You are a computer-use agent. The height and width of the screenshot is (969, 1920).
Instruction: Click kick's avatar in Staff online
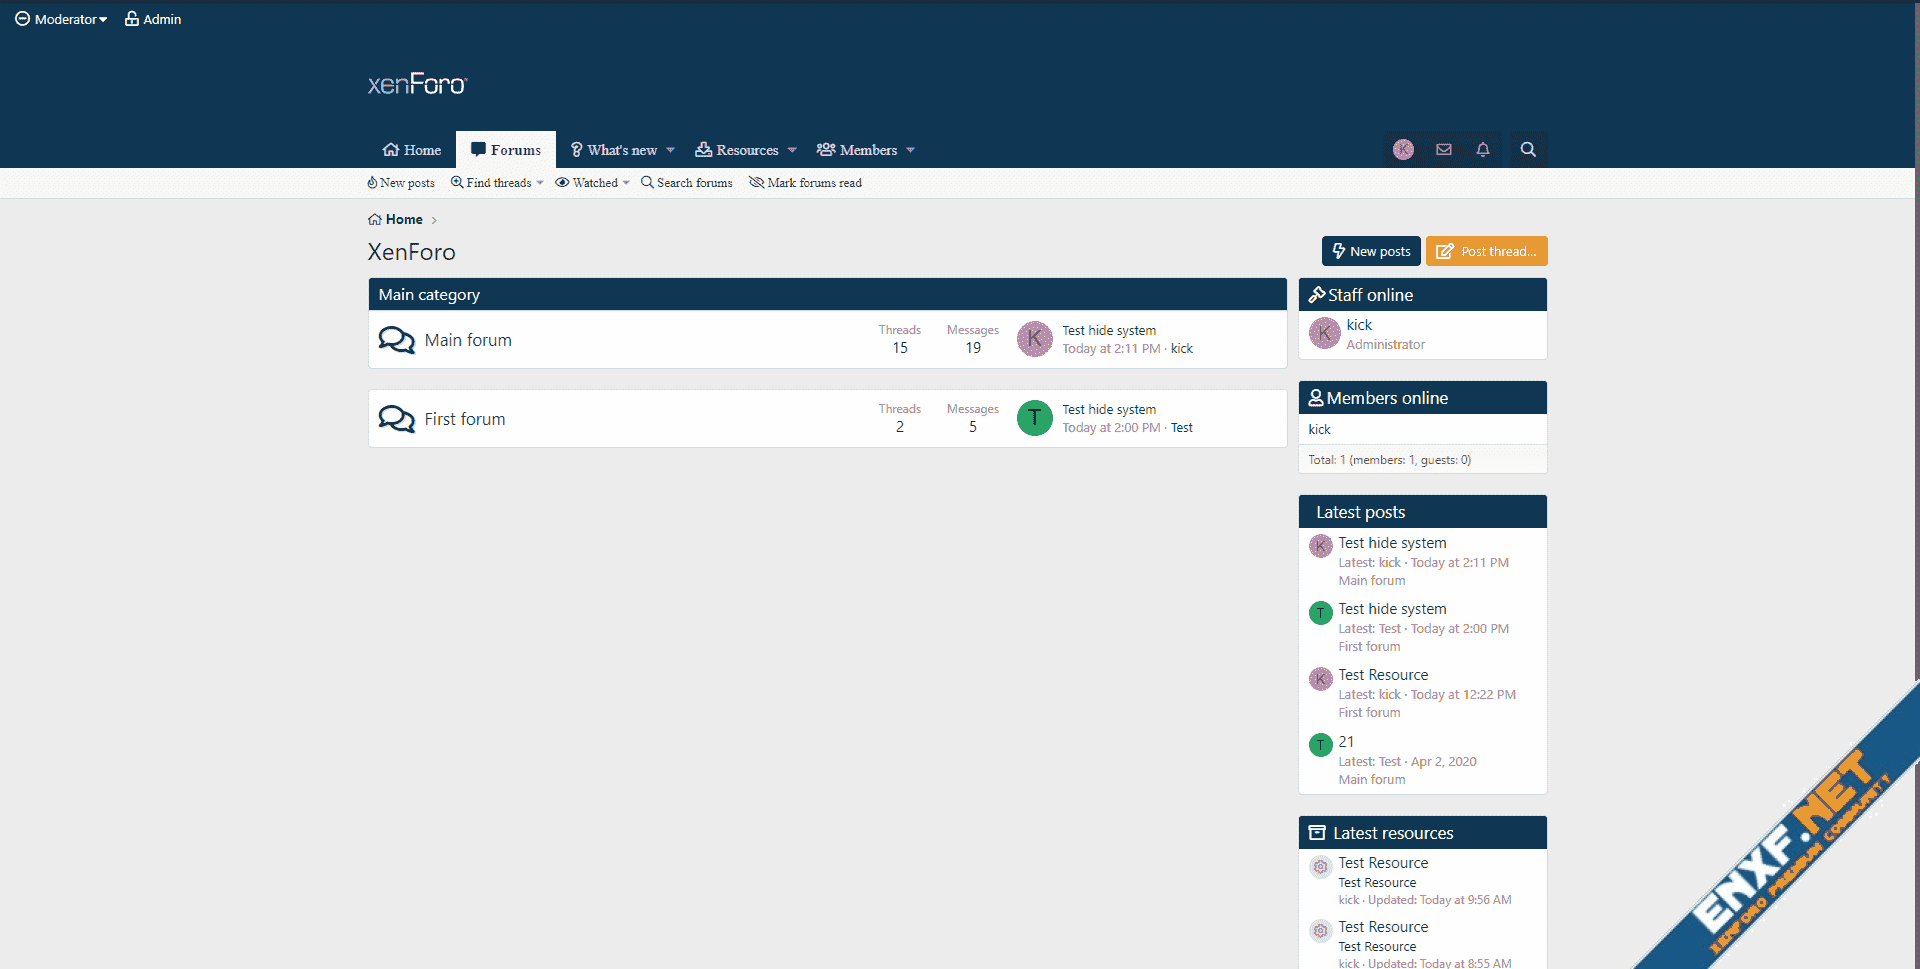1324,333
